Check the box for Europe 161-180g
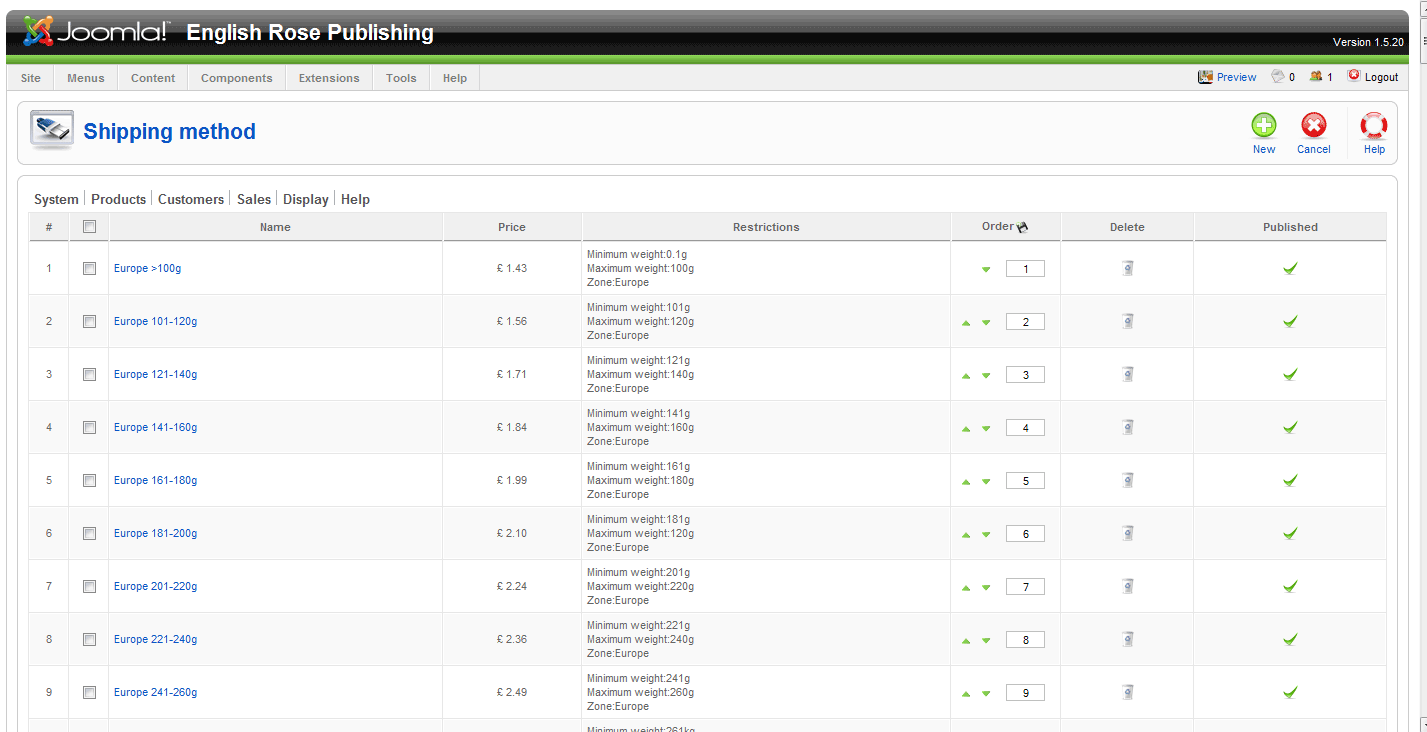The image size is (1427, 732). [x=89, y=480]
